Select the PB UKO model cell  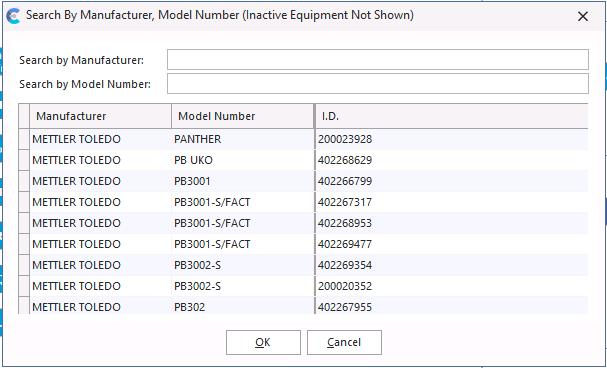[x=243, y=160]
